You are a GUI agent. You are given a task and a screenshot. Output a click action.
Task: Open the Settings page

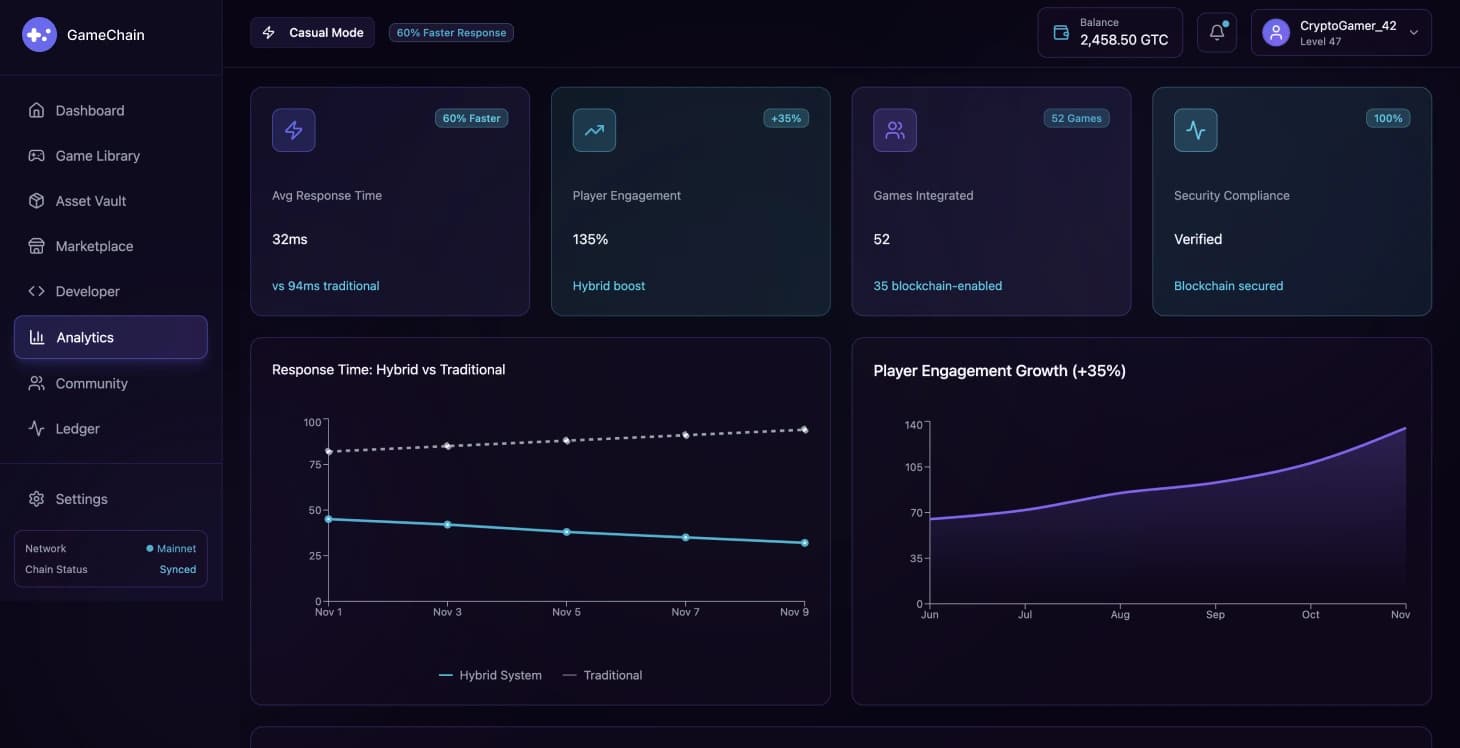click(x=82, y=498)
